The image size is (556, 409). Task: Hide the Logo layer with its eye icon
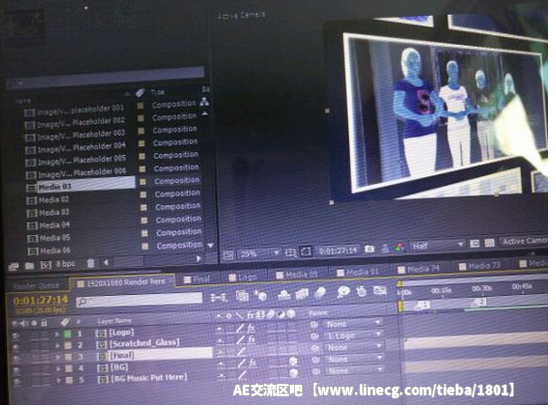click(15, 335)
